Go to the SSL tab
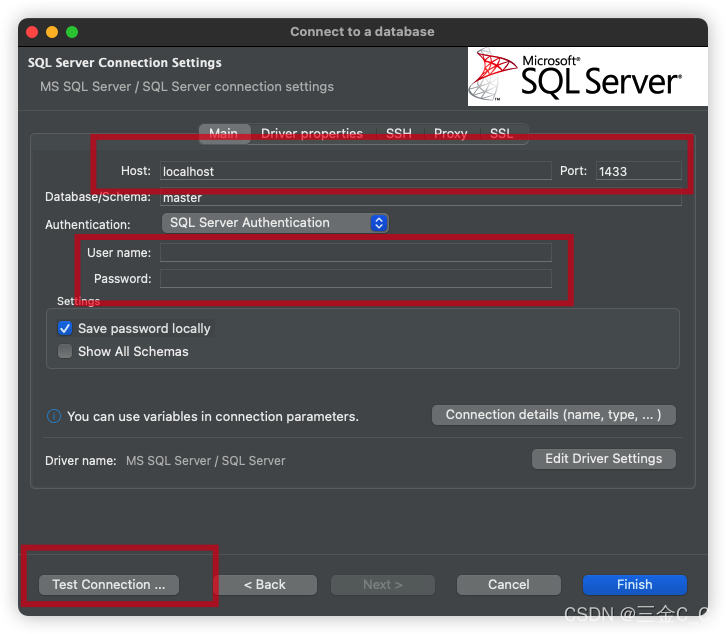Screen dimensions: 726x634 [501, 133]
